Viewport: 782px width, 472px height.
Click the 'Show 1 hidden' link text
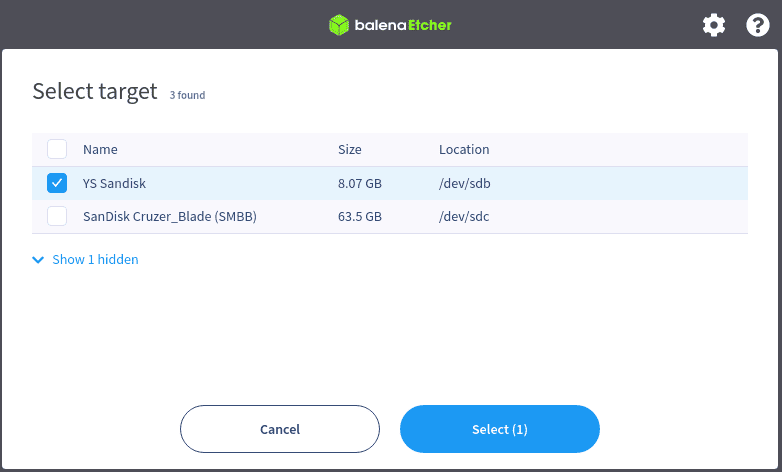[x=95, y=260]
